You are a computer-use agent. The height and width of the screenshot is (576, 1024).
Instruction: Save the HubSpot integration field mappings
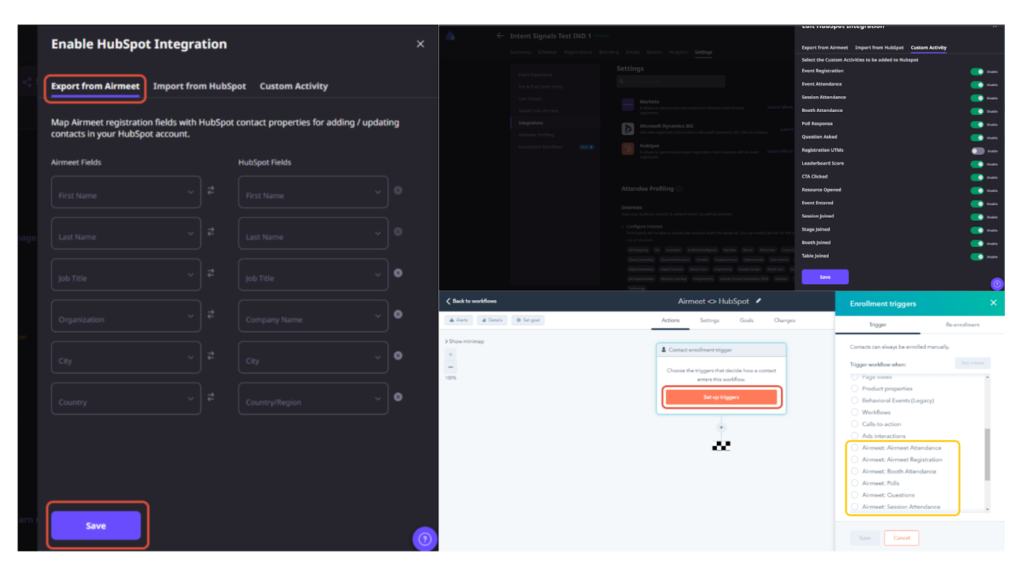(x=96, y=524)
